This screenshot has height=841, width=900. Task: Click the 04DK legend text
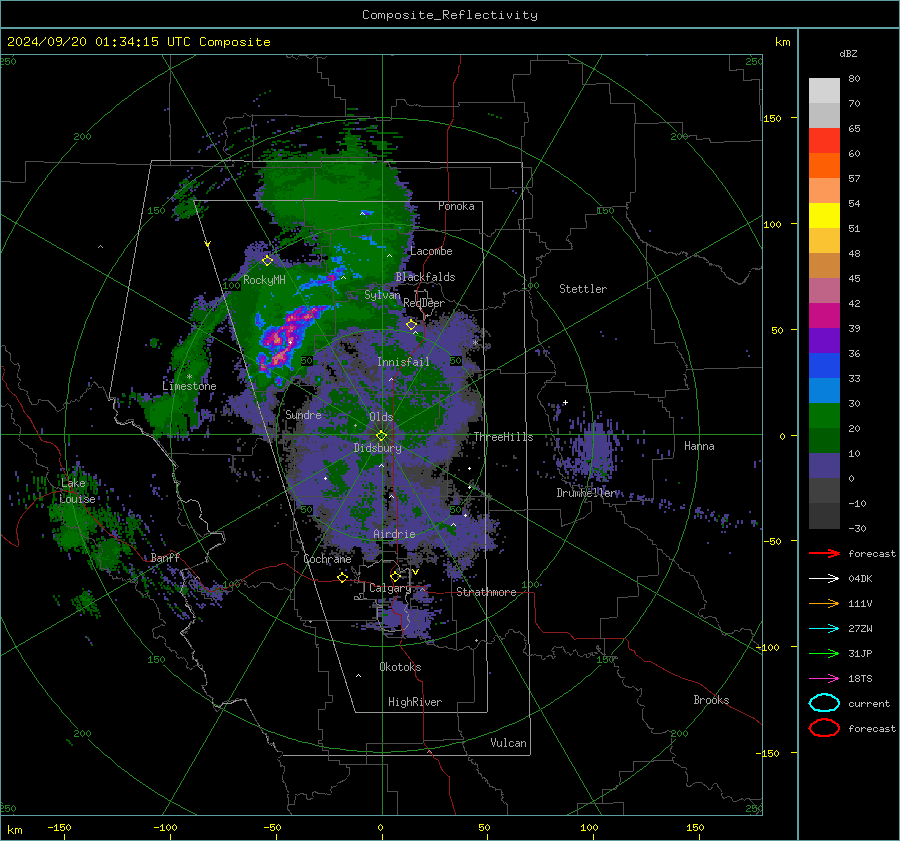860,578
